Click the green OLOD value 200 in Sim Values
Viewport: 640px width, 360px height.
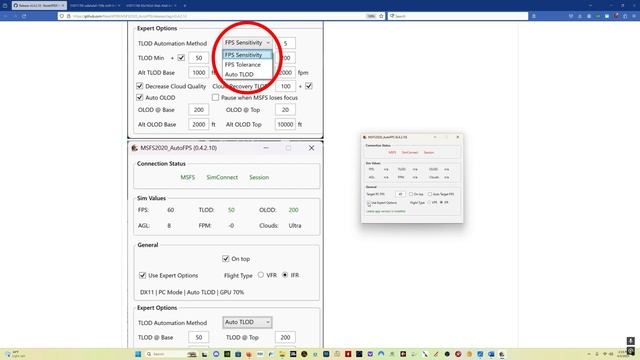coord(293,210)
